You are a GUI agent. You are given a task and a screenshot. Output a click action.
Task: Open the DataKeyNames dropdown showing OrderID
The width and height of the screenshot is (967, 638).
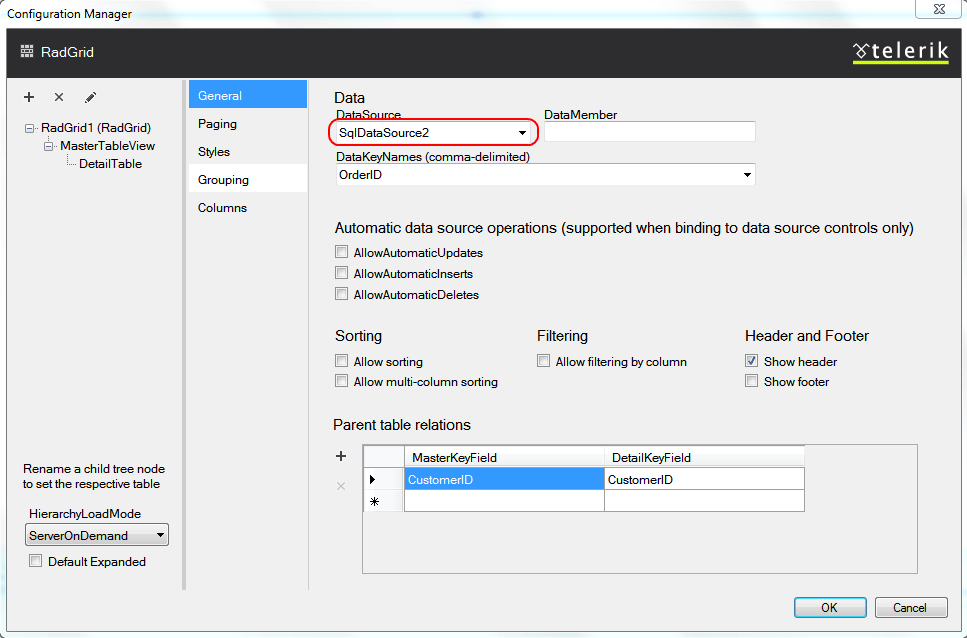point(746,173)
